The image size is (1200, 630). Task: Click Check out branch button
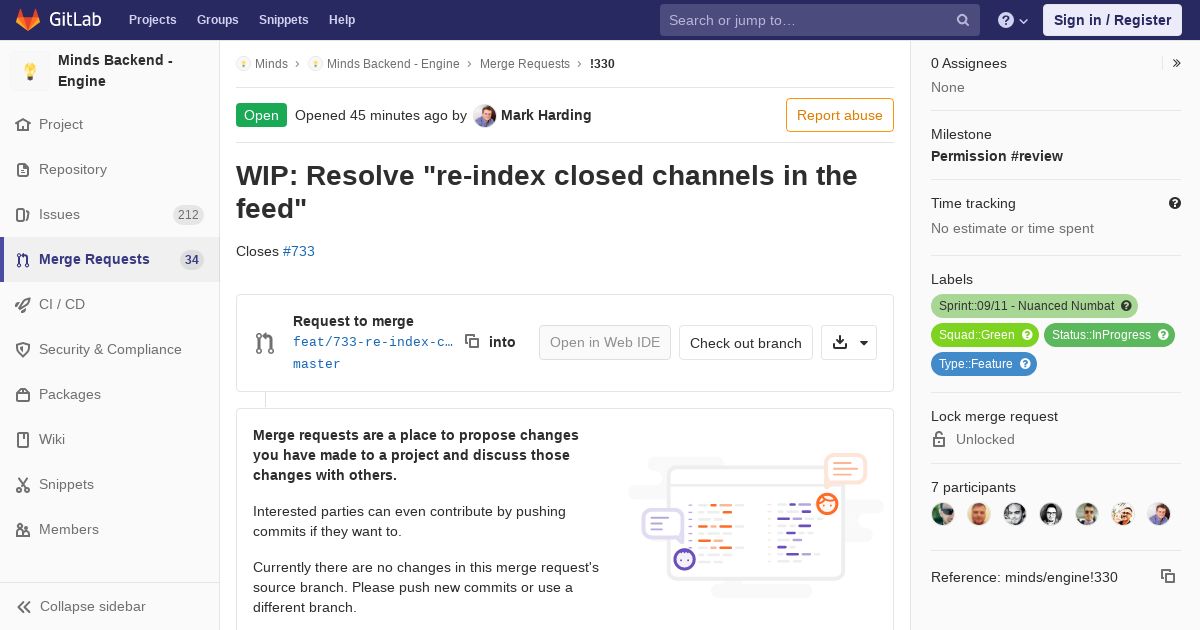pyautogui.click(x=746, y=342)
